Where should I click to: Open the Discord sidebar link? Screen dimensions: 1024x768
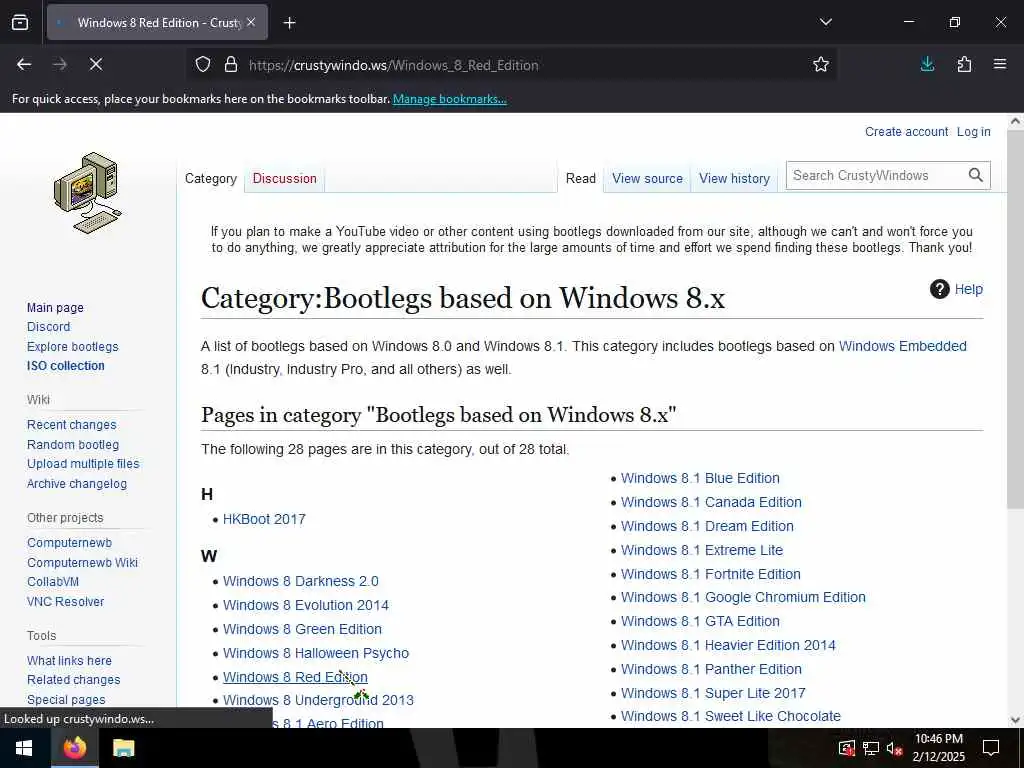point(48,327)
